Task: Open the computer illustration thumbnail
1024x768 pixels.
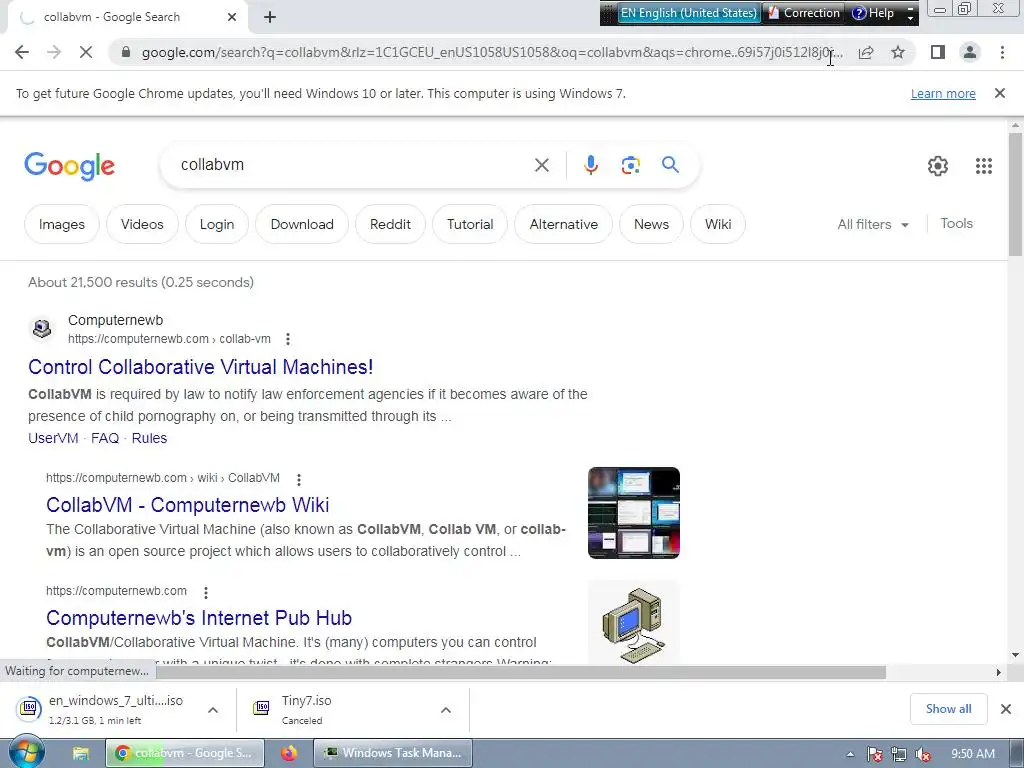Action: coord(633,623)
